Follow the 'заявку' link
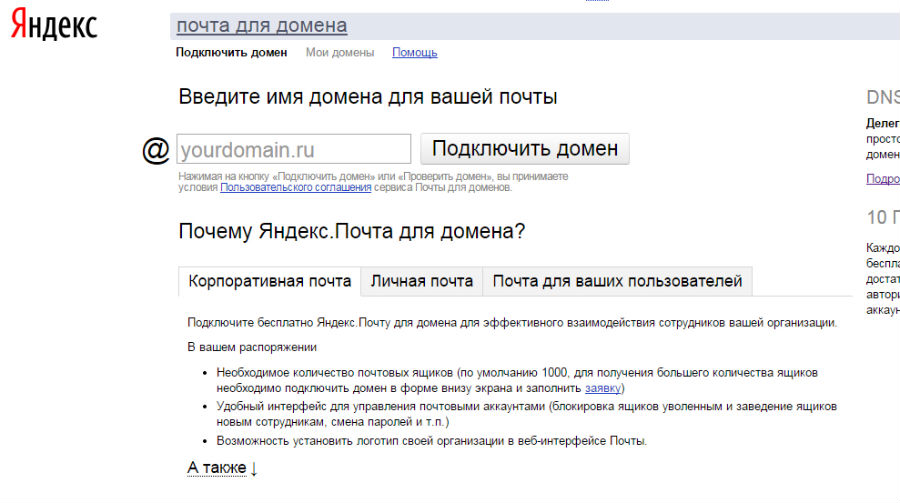900x503 pixels. (603, 388)
